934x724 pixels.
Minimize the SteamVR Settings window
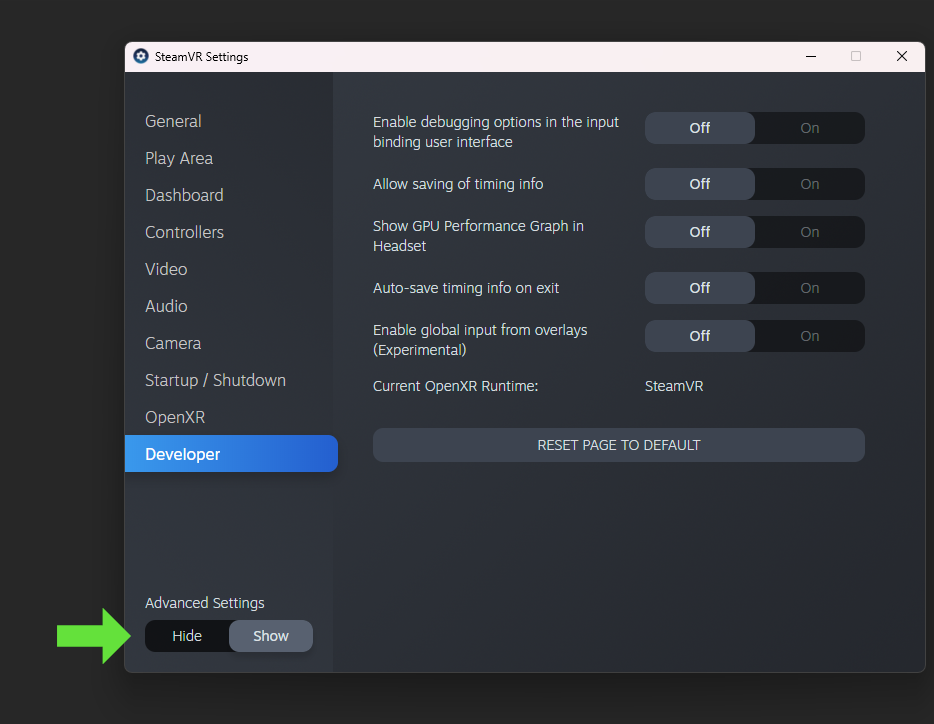(x=811, y=56)
